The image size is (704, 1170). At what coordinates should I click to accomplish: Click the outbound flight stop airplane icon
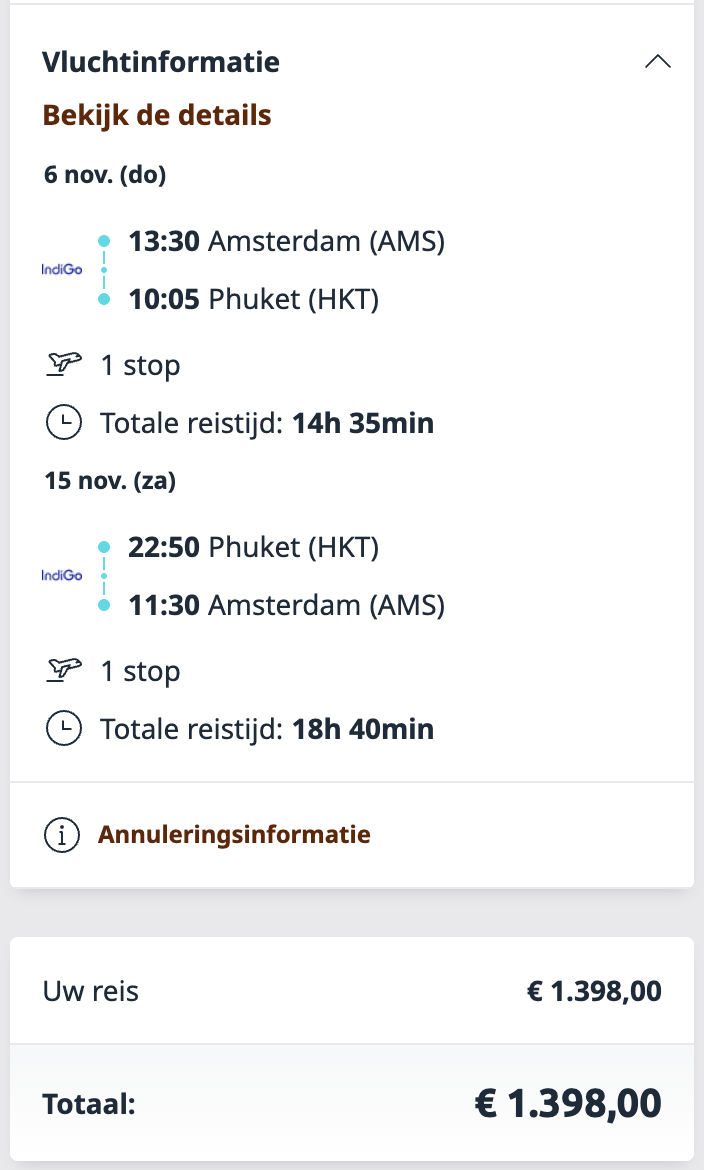63,365
